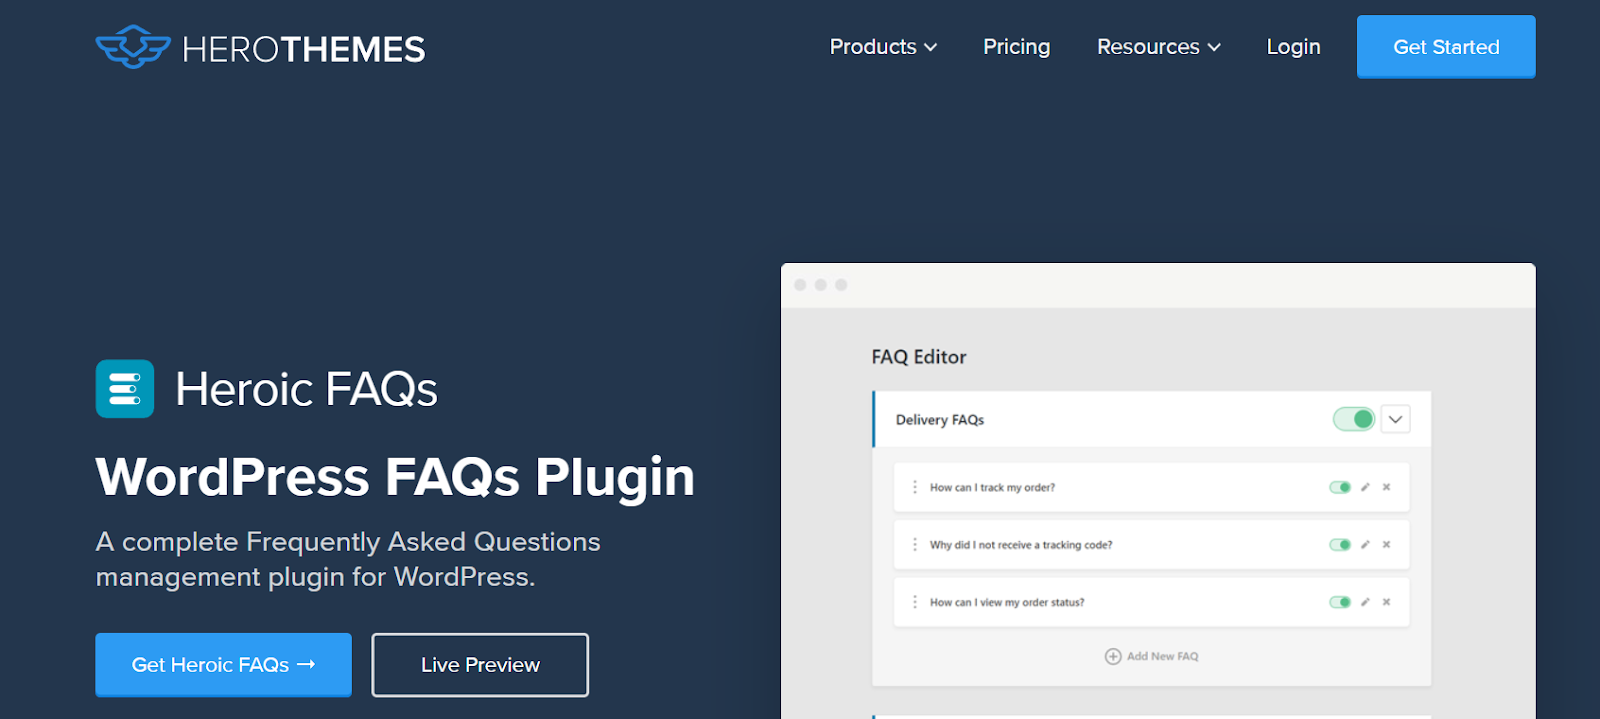This screenshot has height=719, width=1600.
Task: Delete 'How can I track my order?' with the X icon
Action: (x=1386, y=487)
